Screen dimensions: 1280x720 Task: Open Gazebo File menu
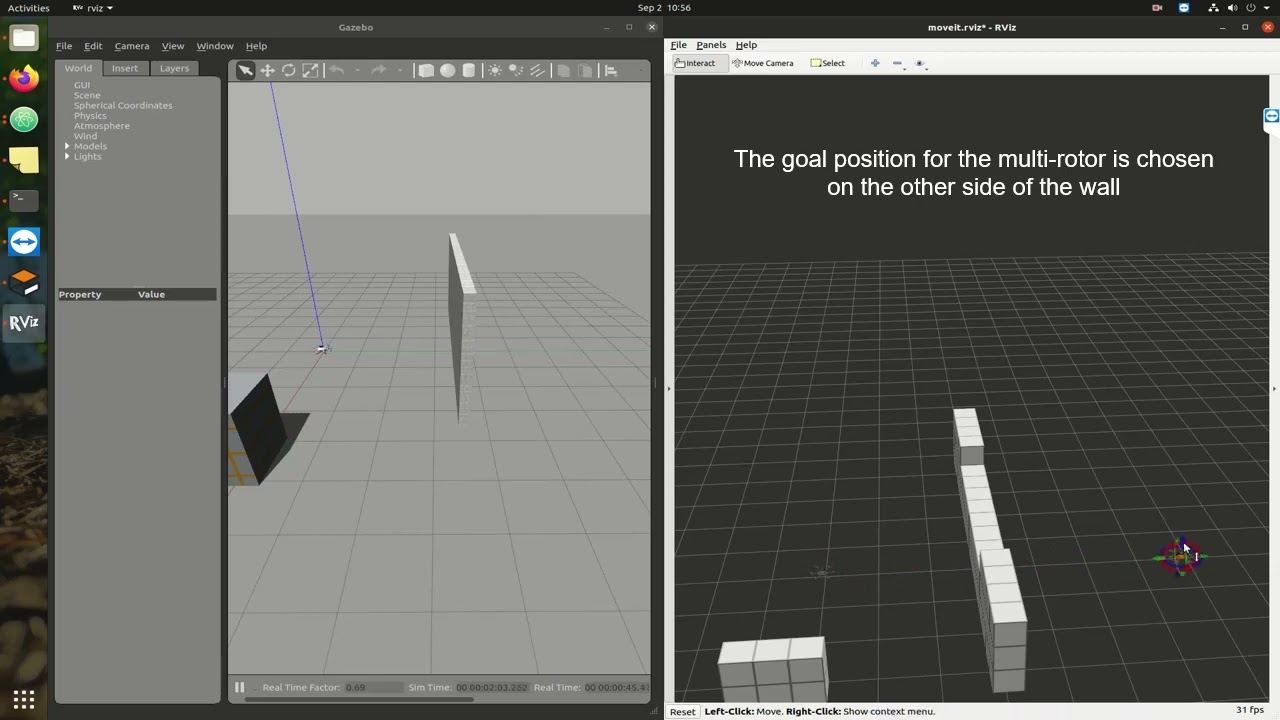(x=64, y=46)
